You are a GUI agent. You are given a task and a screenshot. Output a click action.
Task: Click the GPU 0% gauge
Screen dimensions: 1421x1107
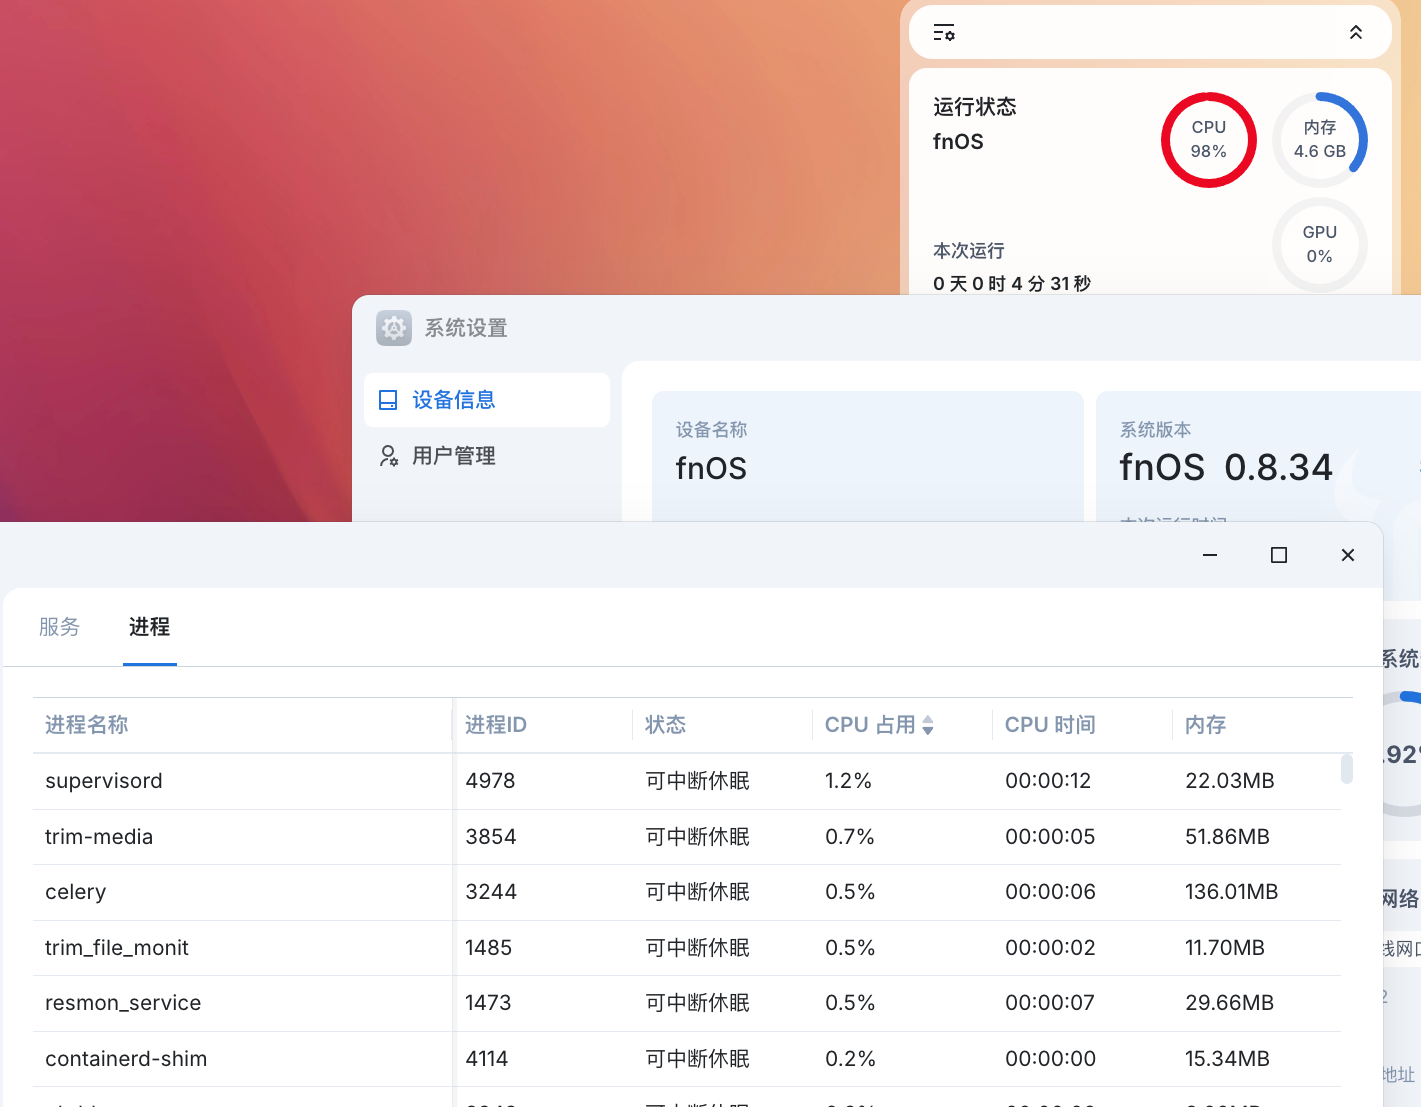tap(1320, 244)
